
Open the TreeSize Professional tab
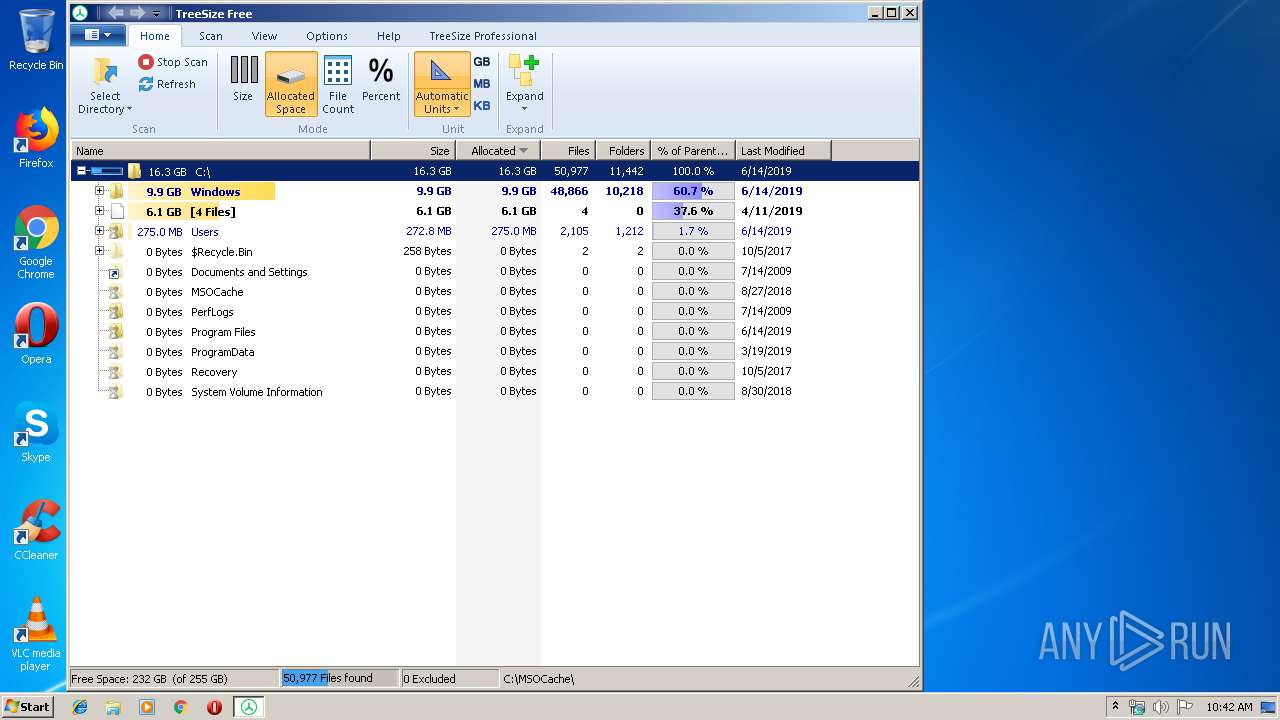[x=483, y=36]
